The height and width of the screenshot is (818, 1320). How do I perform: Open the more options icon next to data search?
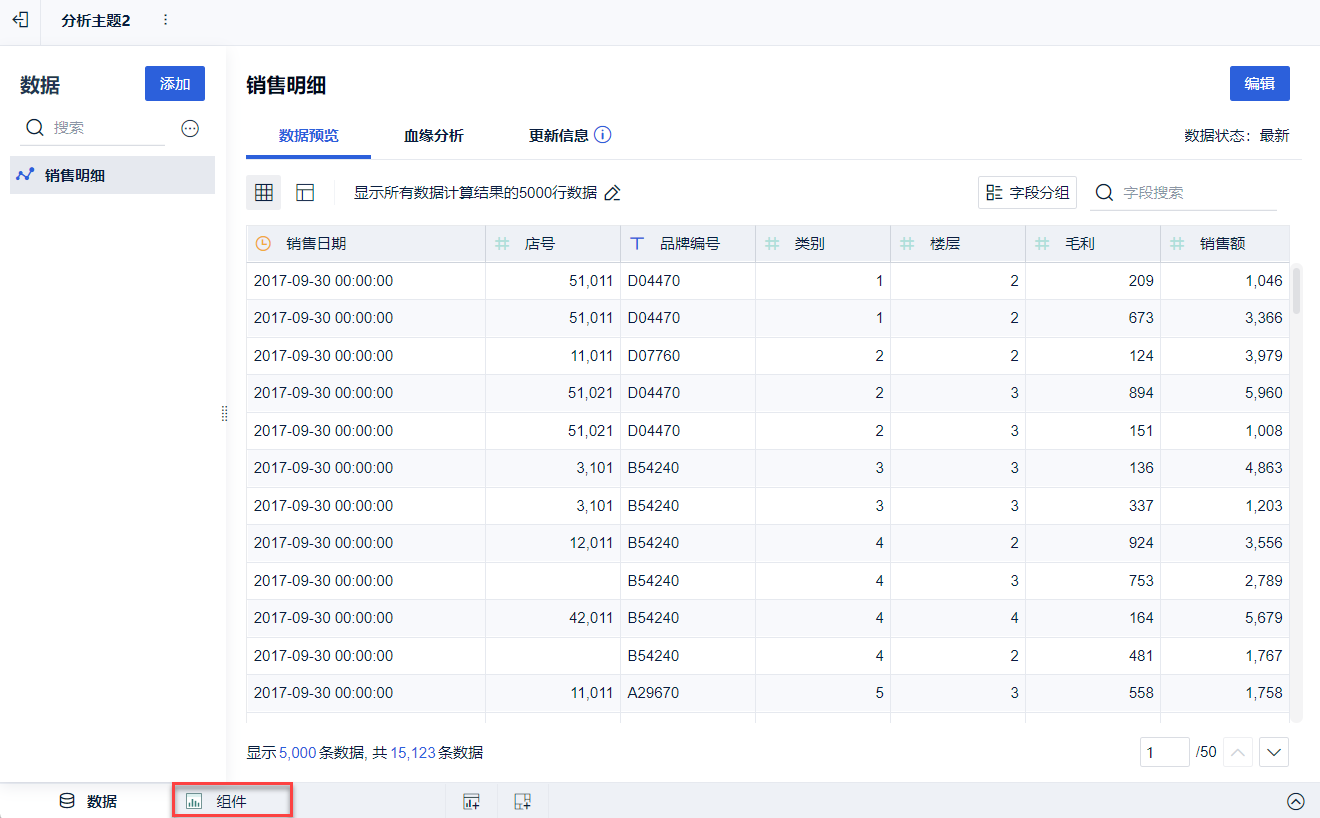190,128
